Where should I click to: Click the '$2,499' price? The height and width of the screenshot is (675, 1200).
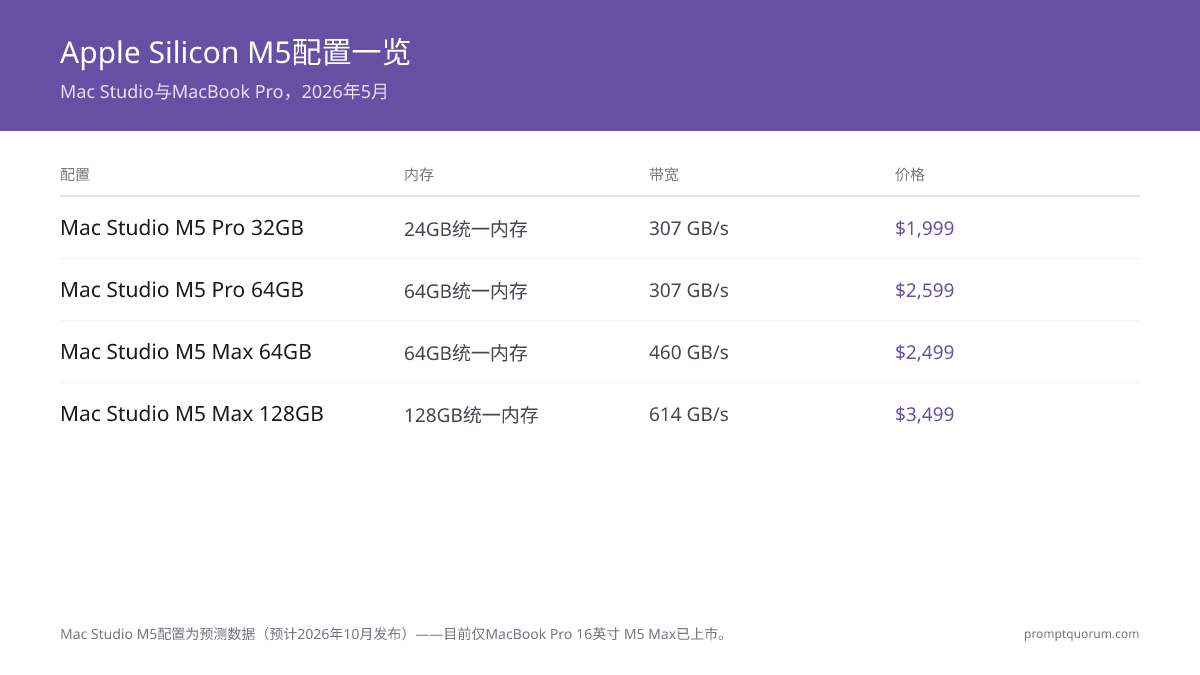[925, 353]
